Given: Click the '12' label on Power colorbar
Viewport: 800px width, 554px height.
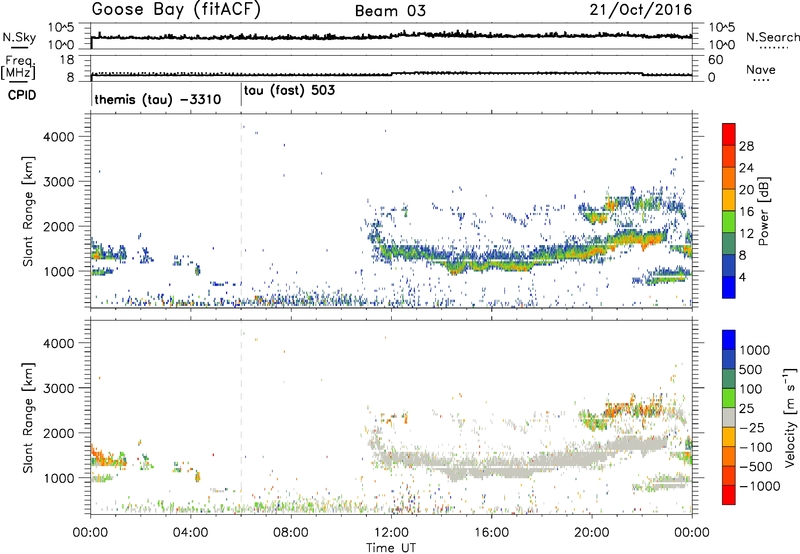Looking at the screenshot, I should (x=746, y=234).
